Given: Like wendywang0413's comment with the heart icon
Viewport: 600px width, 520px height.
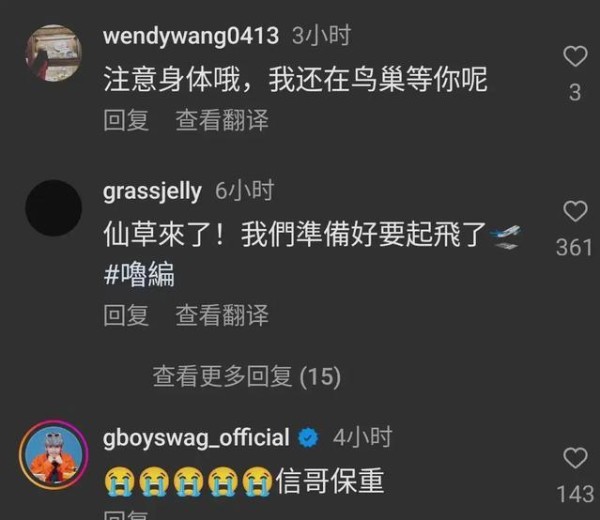Looking at the screenshot, I should (x=575, y=56).
